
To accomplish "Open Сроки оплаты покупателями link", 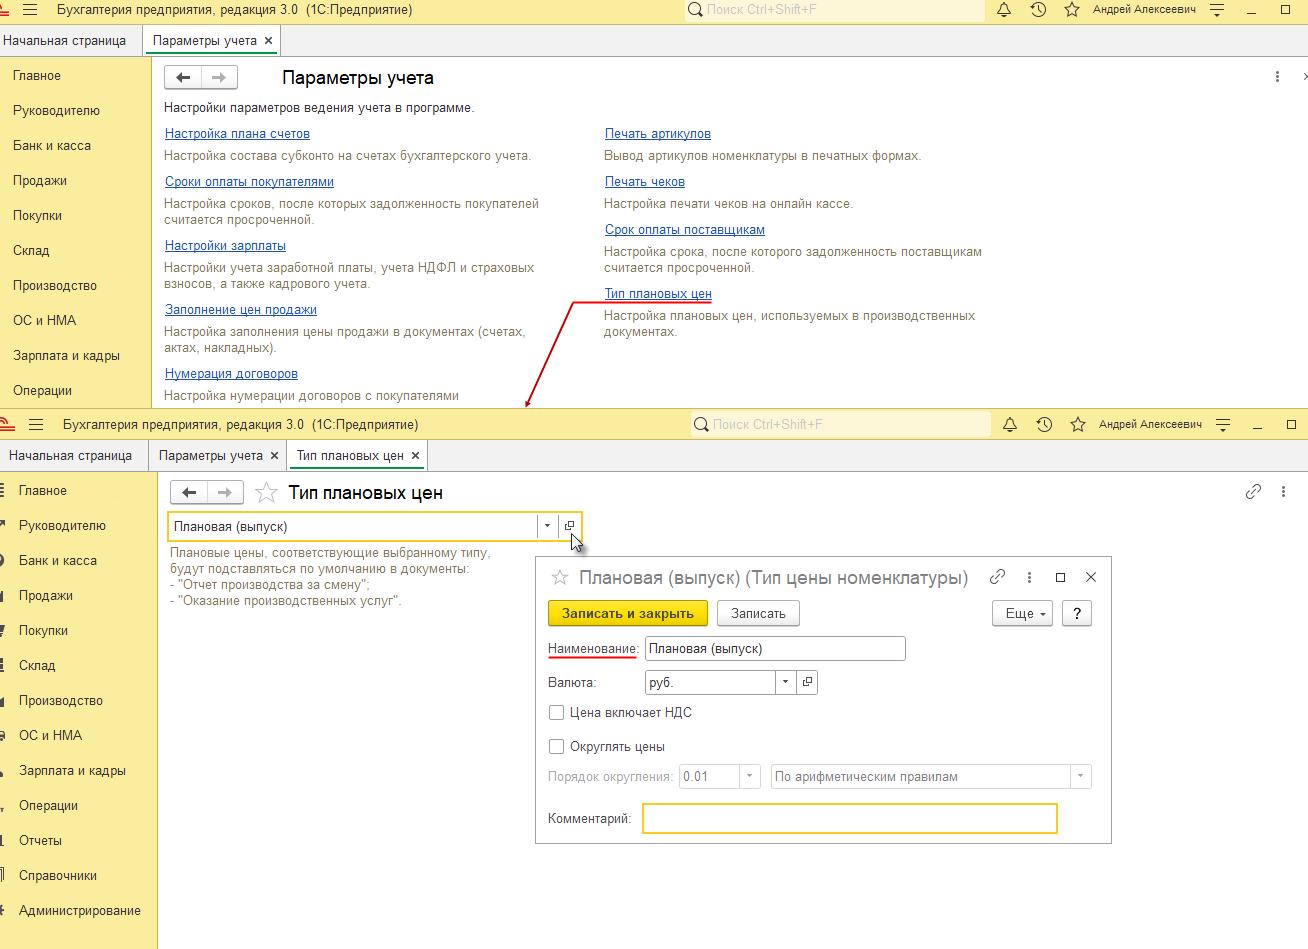I will tap(249, 182).
